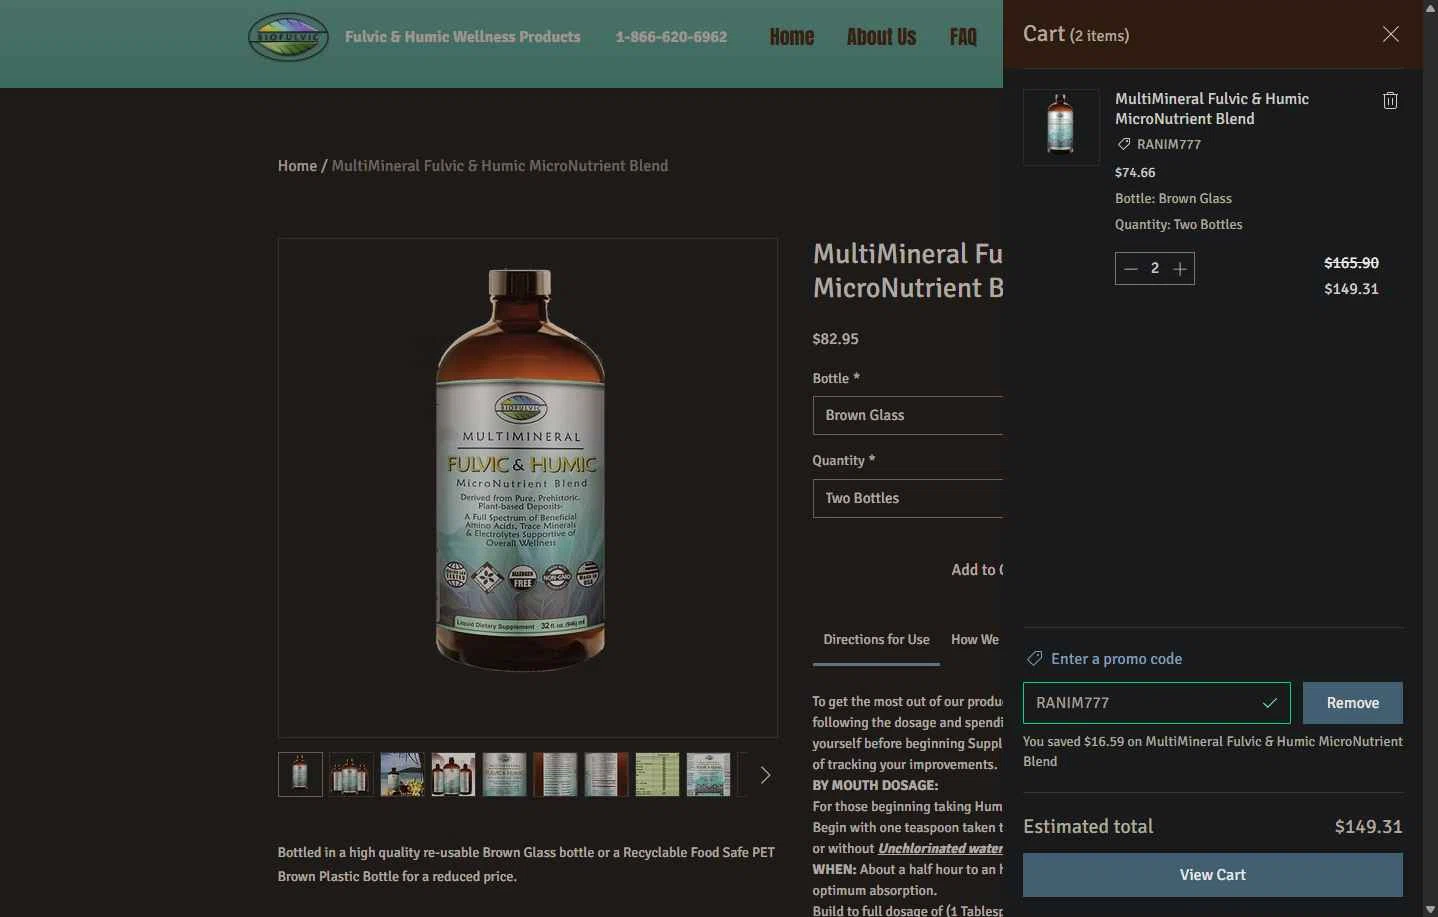Click the product price $82.95
The width and height of the screenshot is (1438, 917).
click(x=835, y=339)
